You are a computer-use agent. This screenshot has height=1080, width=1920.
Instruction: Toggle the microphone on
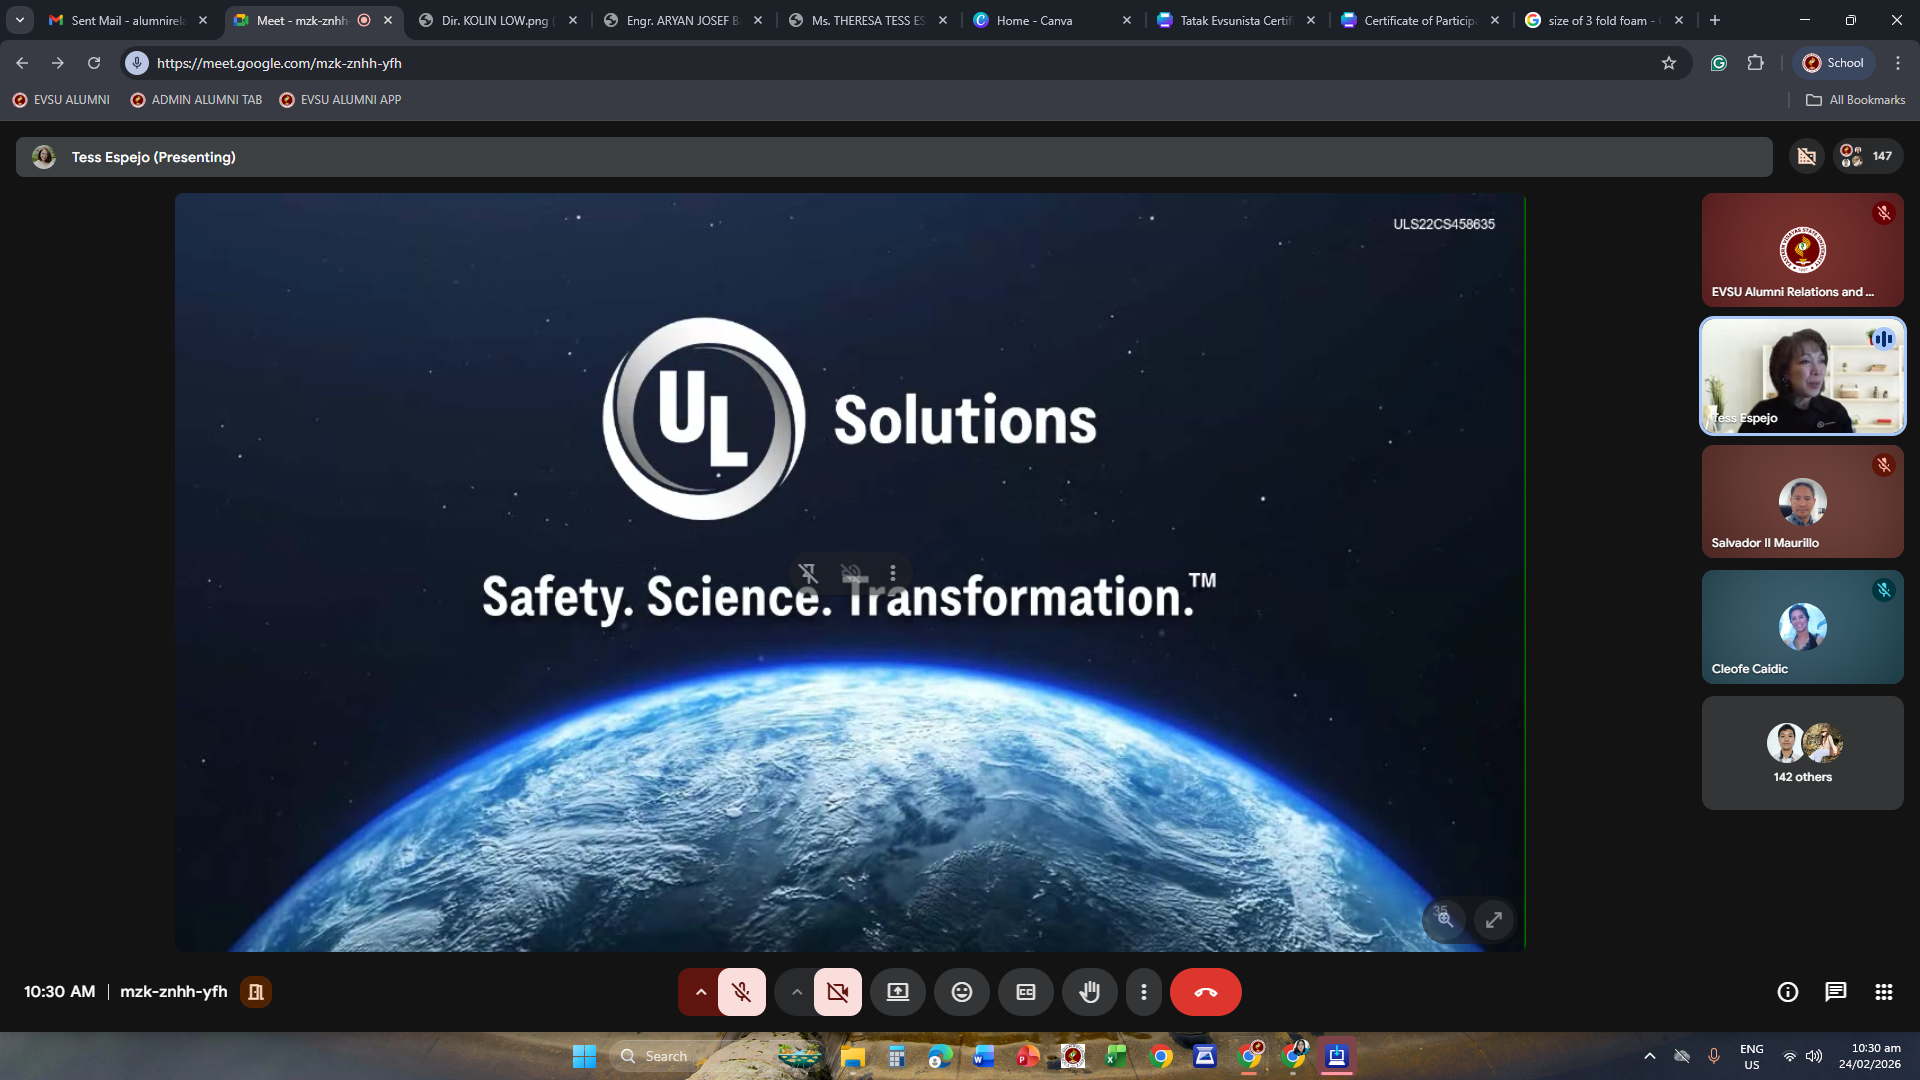(741, 992)
